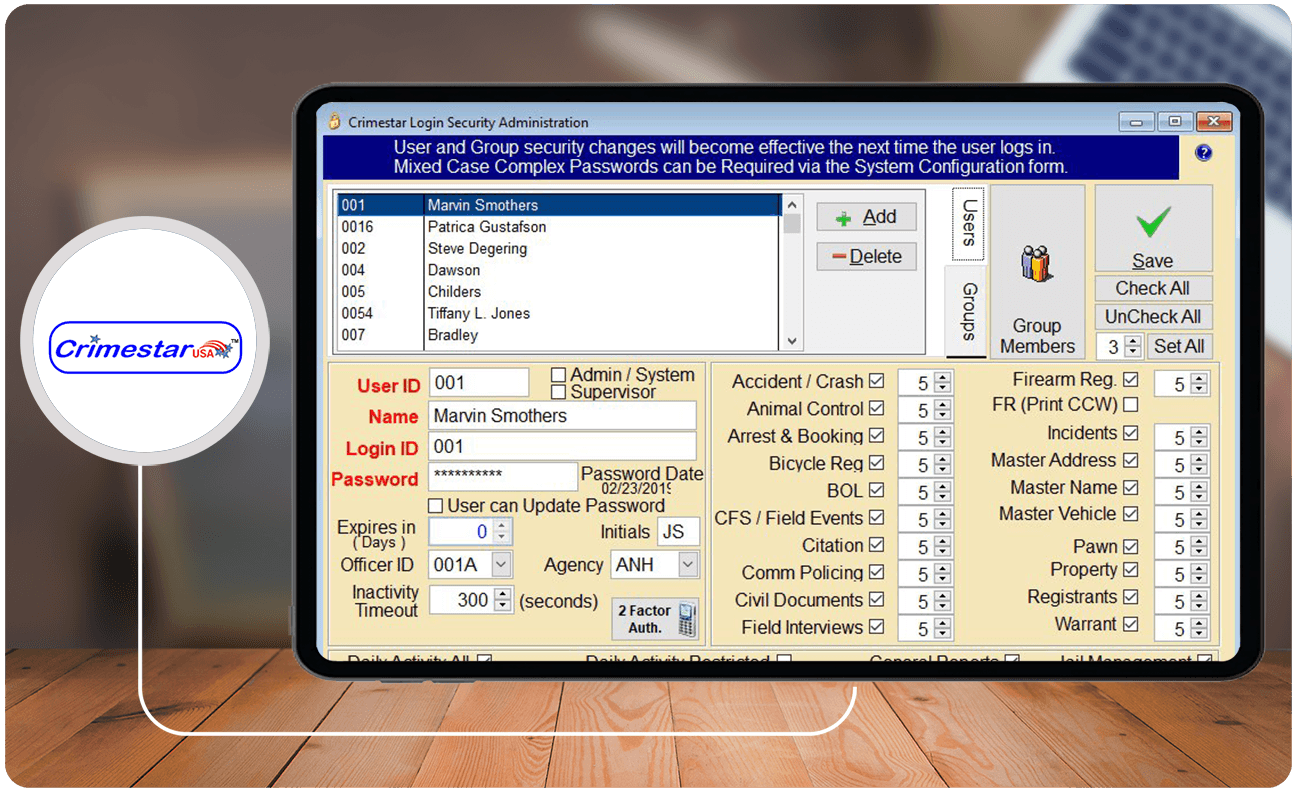Screen dimensions: 1296x792
Task: Select the Marvin Smothers row
Action: coord(558,205)
